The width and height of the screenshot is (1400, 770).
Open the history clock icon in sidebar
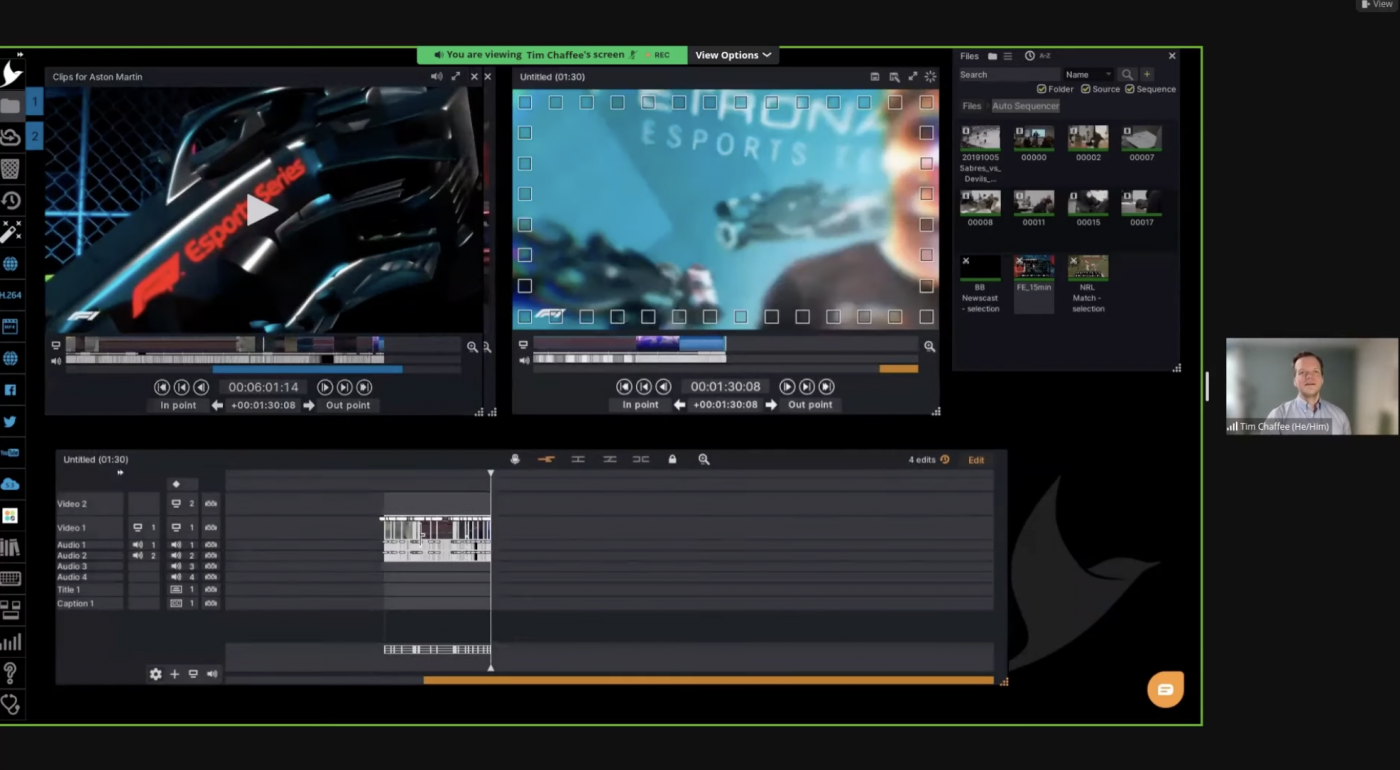pyautogui.click(x=10, y=200)
